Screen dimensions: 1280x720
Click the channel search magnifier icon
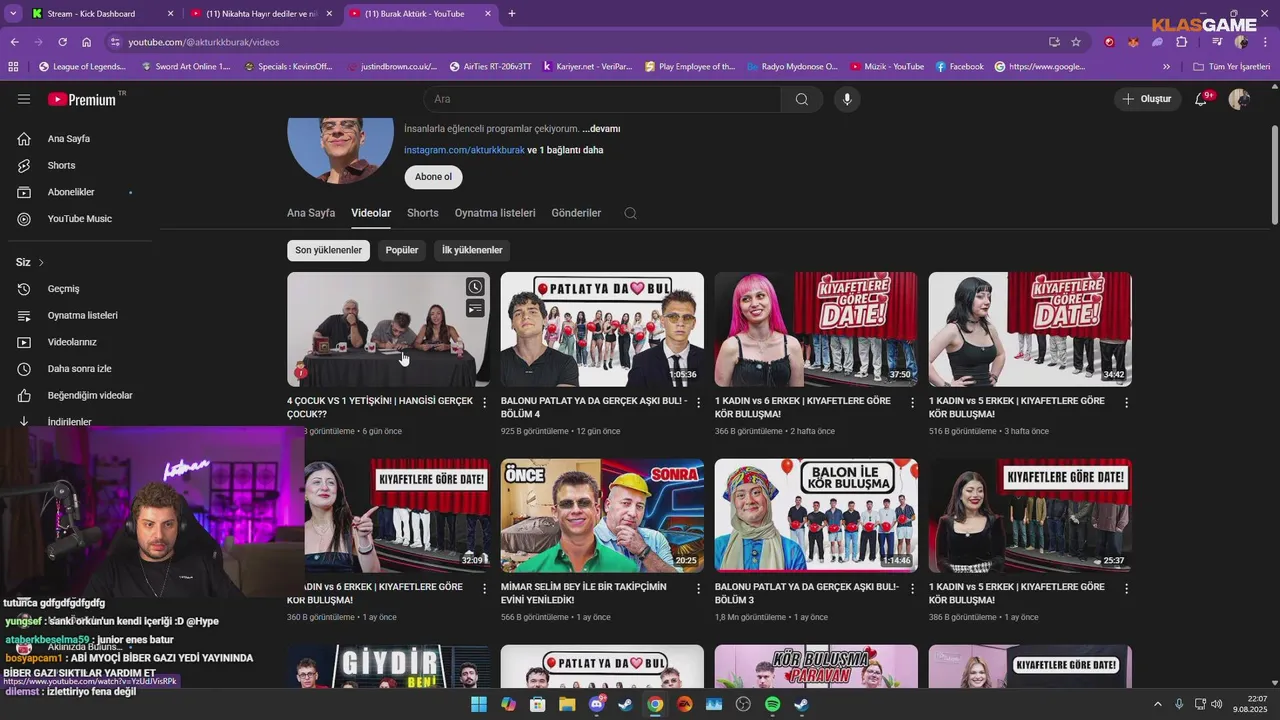pyautogui.click(x=630, y=213)
